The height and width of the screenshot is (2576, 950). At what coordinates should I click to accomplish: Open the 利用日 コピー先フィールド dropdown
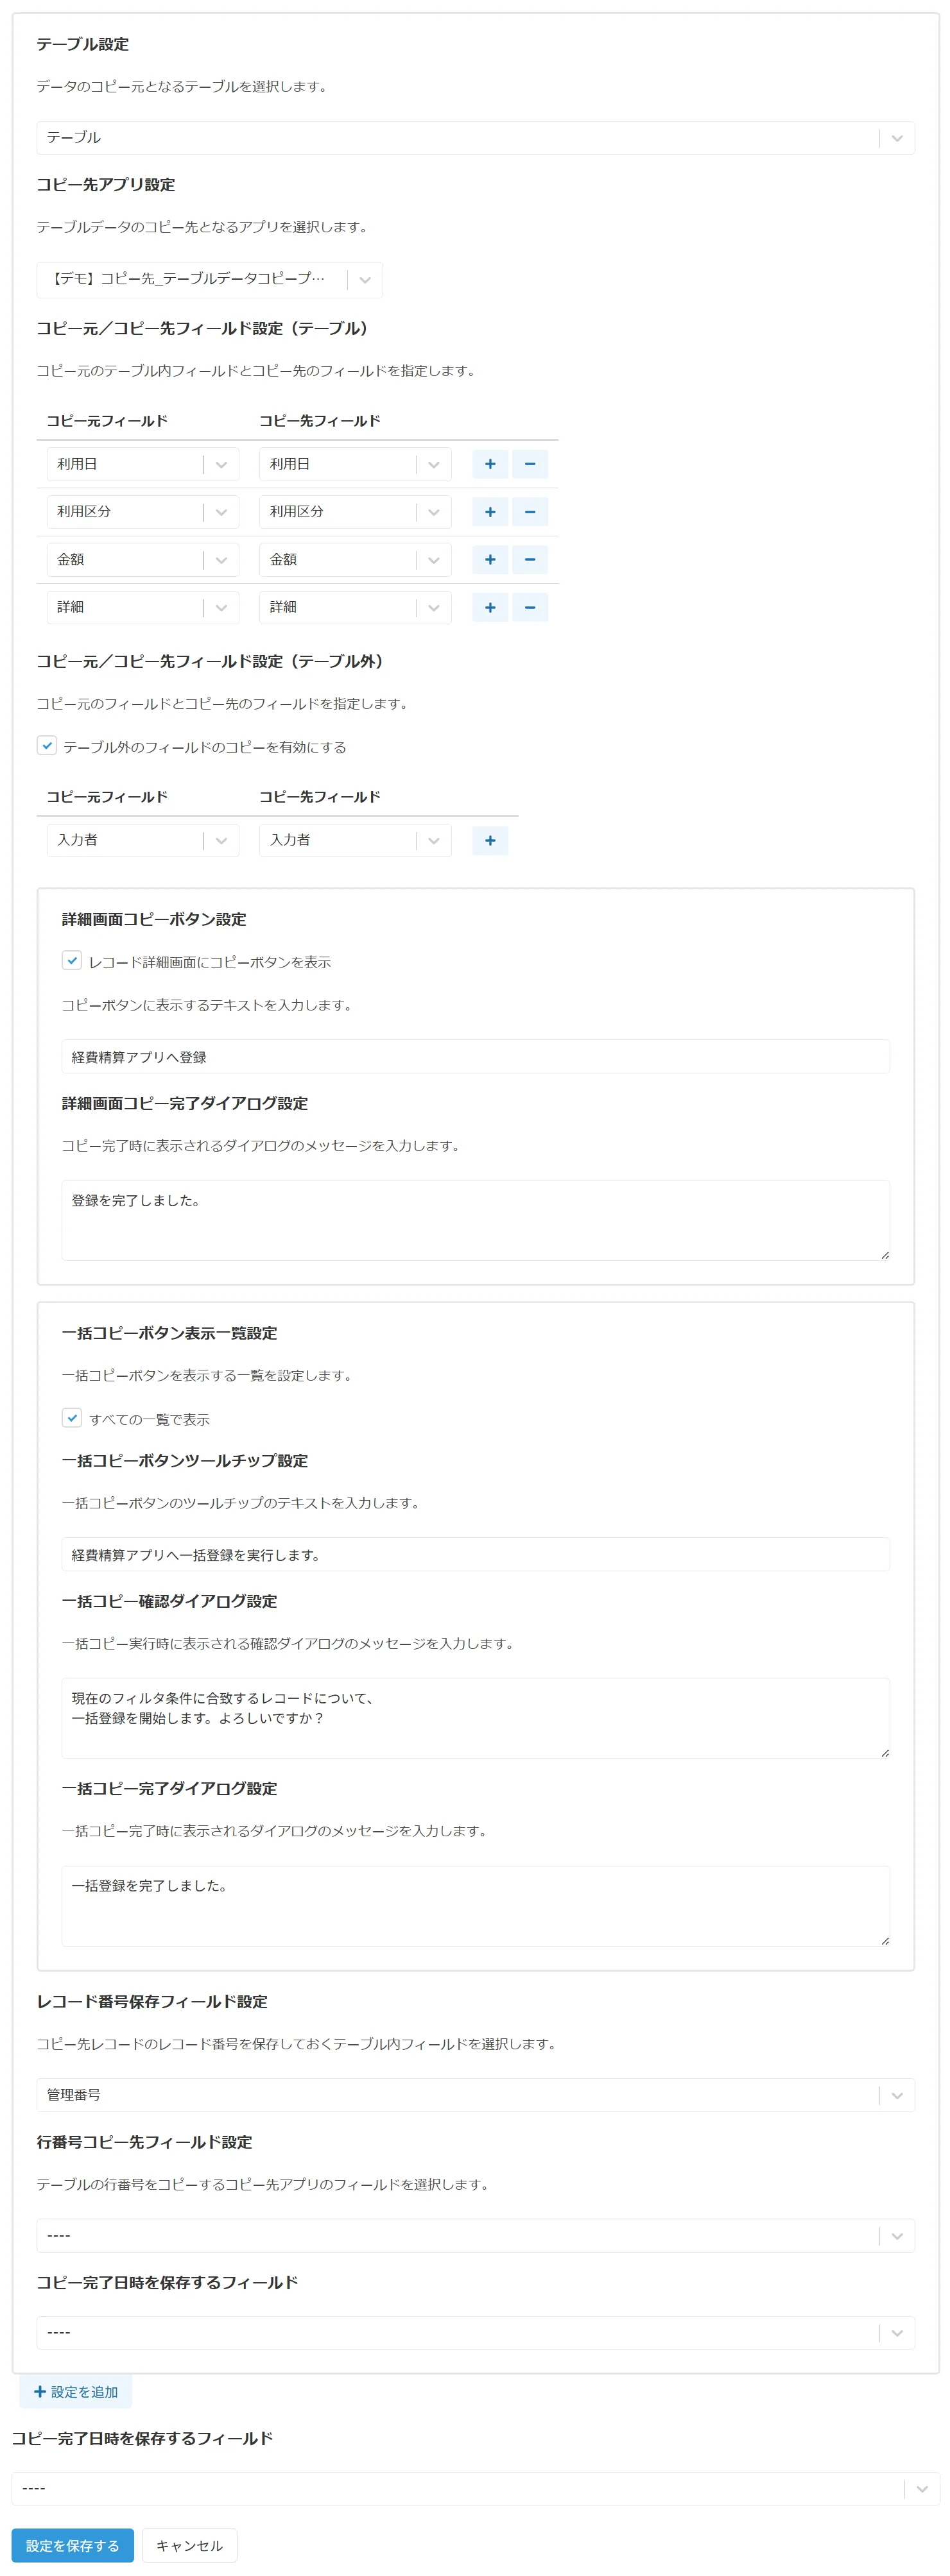[x=355, y=464]
